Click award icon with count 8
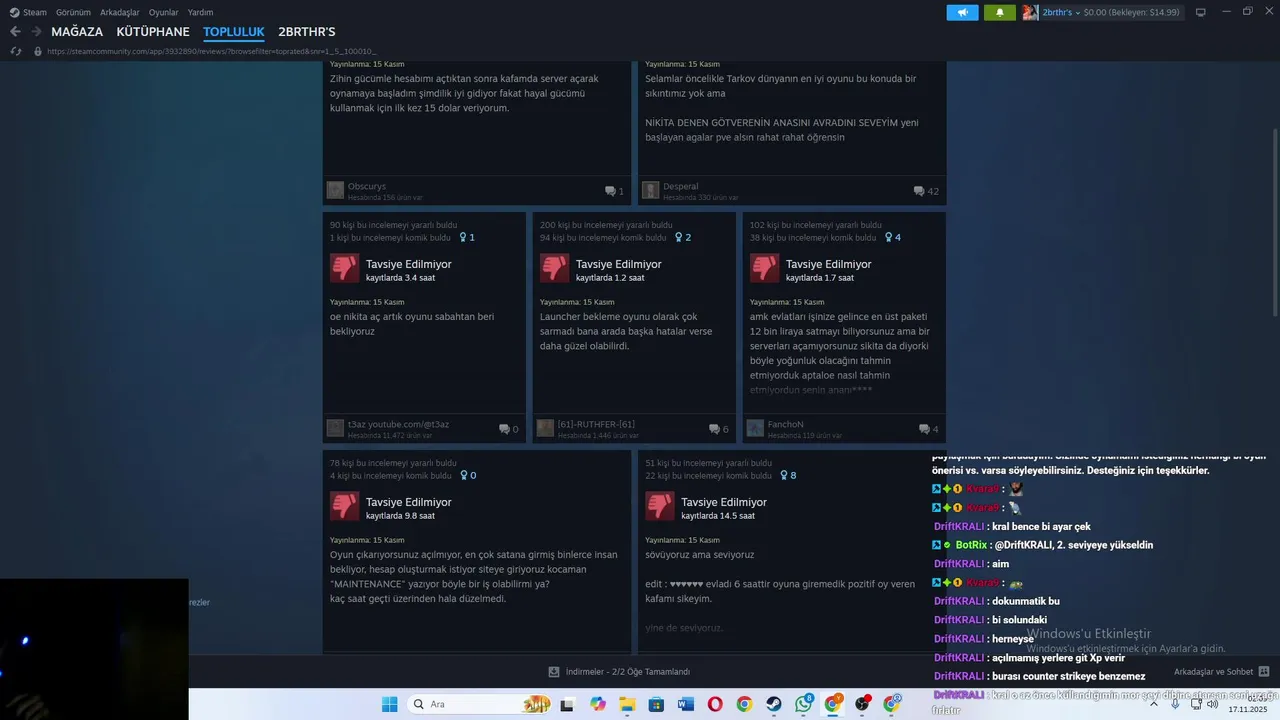The width and height of the screenshot is (1280, 720). [784, 476]
